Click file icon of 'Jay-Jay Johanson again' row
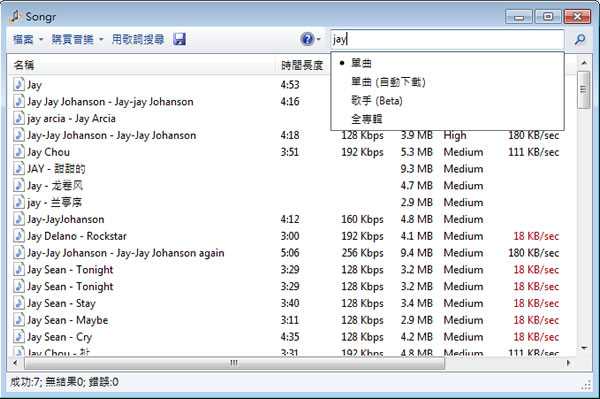 [18, 253]
